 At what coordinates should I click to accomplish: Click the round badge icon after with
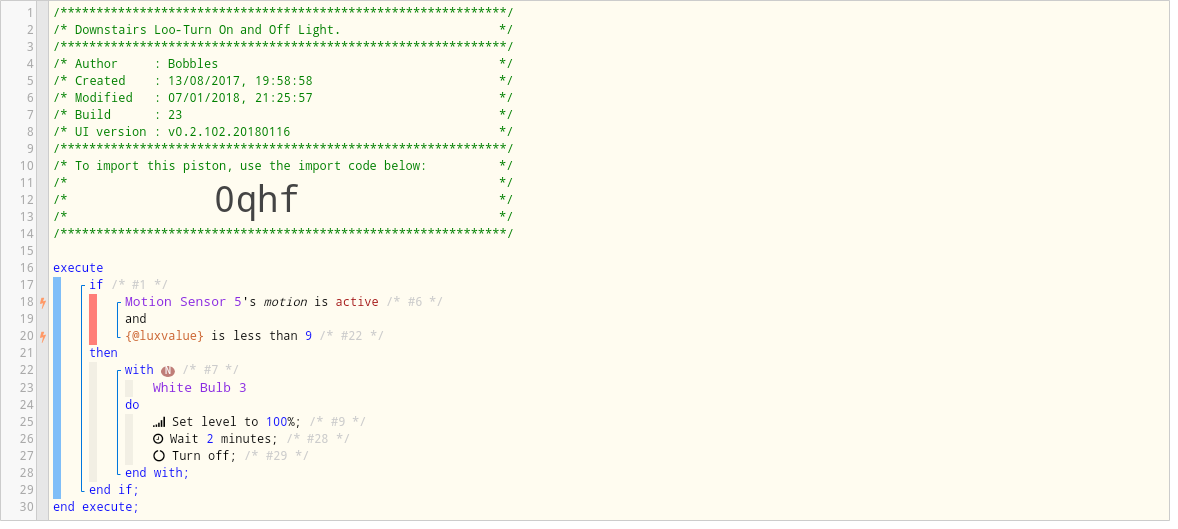coord(168,370)
